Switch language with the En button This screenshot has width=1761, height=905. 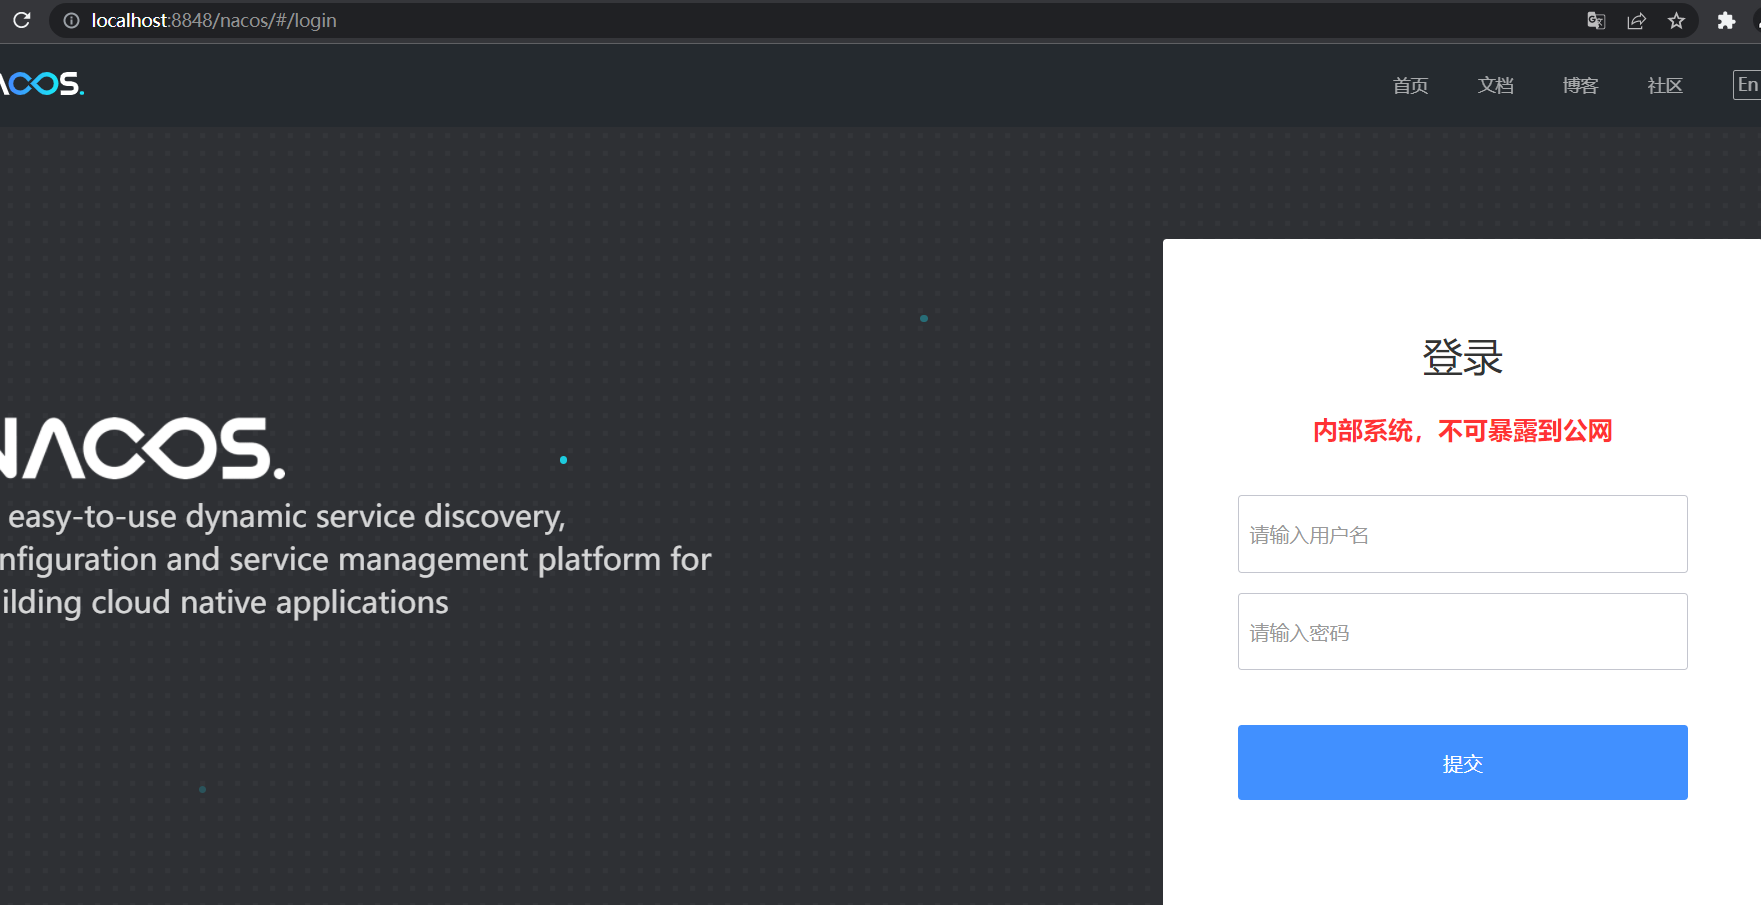tap(1747, 85)
